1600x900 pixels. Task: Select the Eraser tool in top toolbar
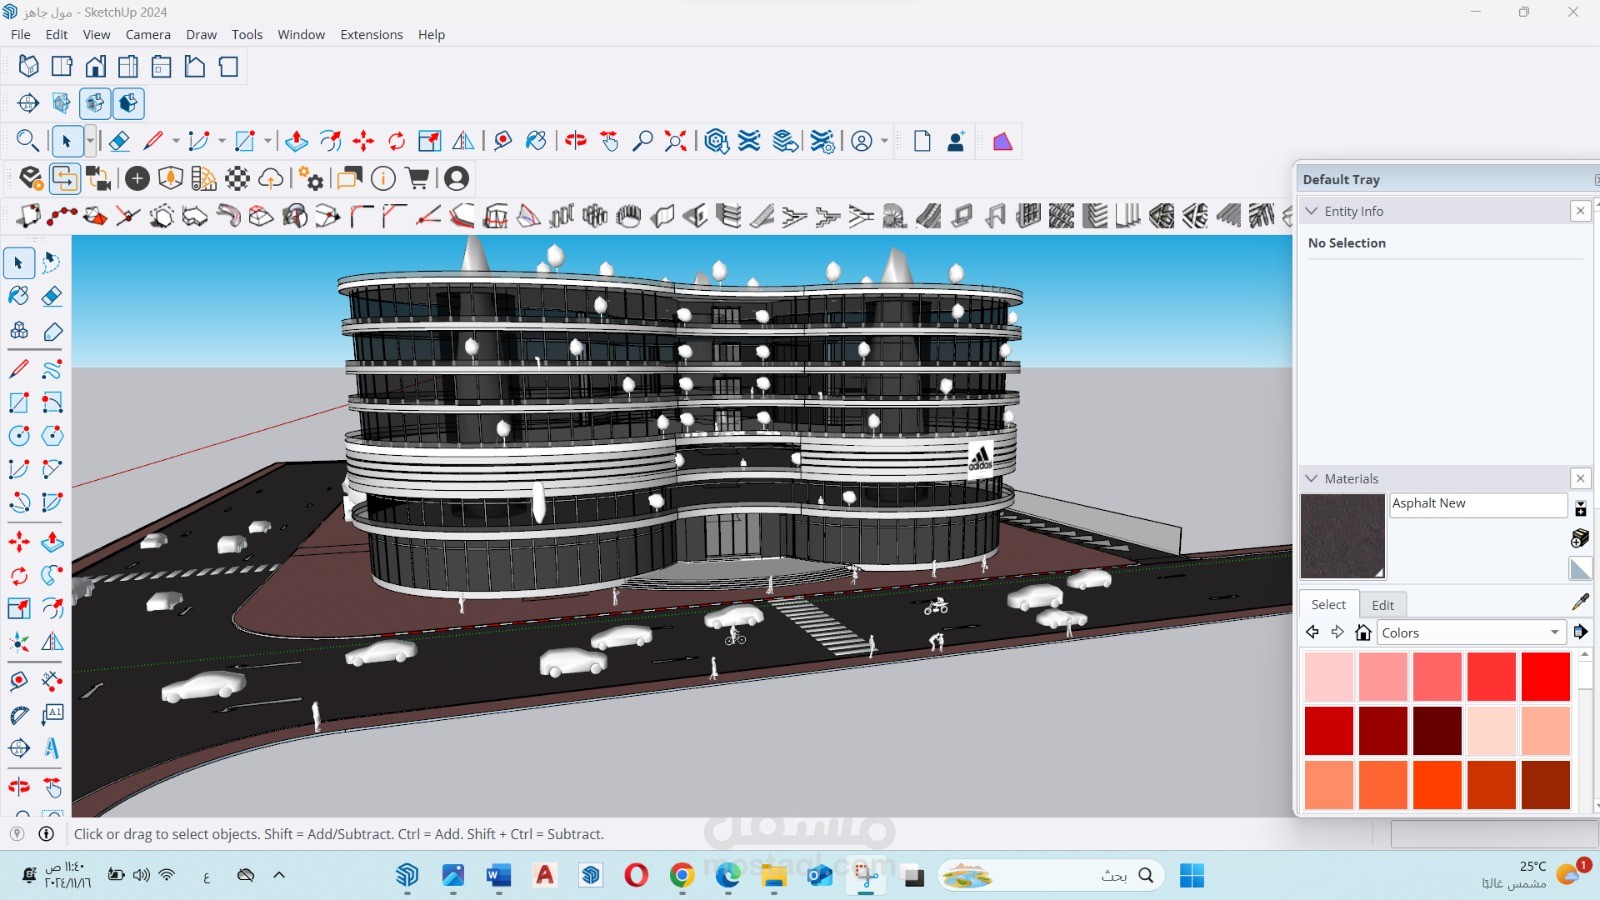(x=119, y=141)
